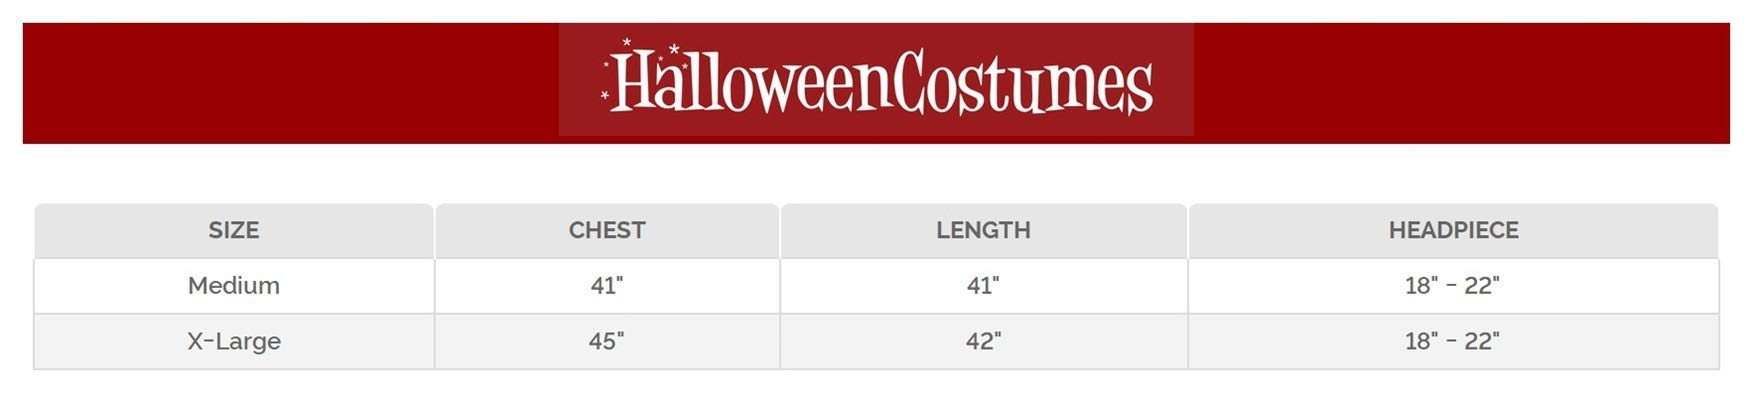Select the CHEST column header

pyautogui.click(x=607, y=230)
